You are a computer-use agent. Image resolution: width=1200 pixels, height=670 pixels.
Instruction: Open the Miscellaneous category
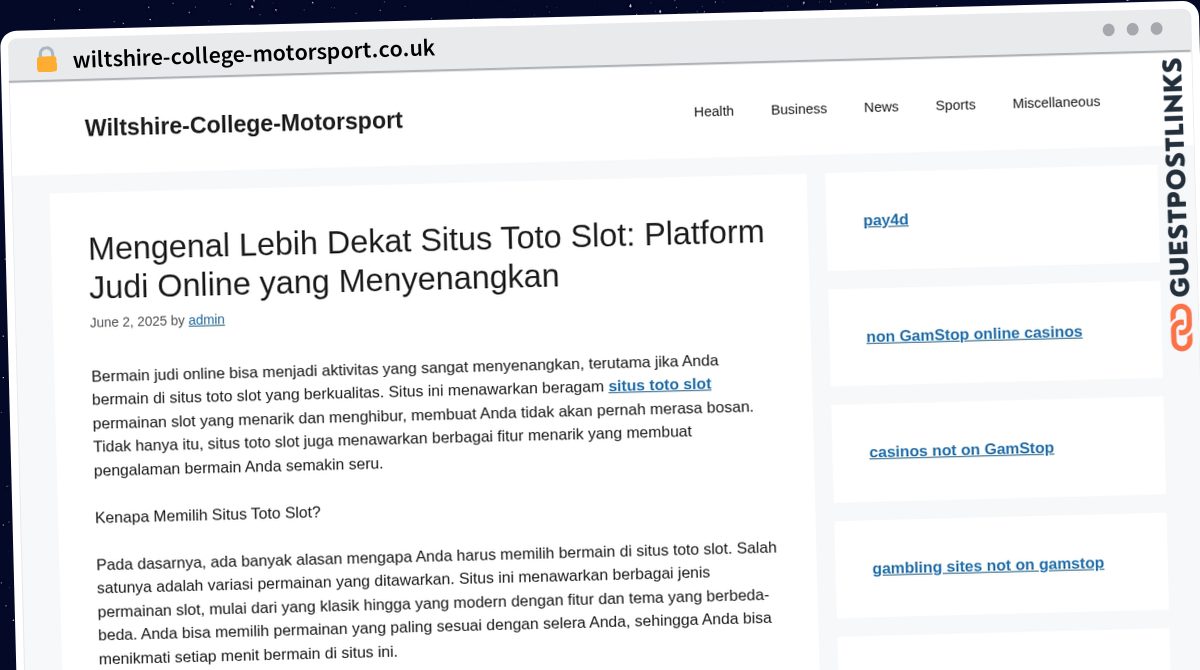click(x=1055, y=102)
